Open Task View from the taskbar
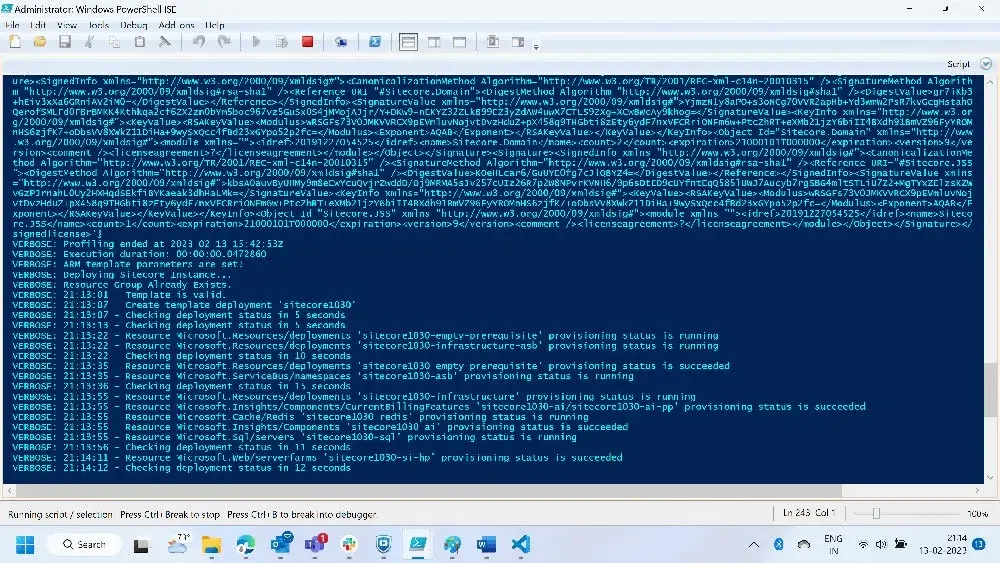Viewport: 1000px width, 563px height. [x=141, y=545]
